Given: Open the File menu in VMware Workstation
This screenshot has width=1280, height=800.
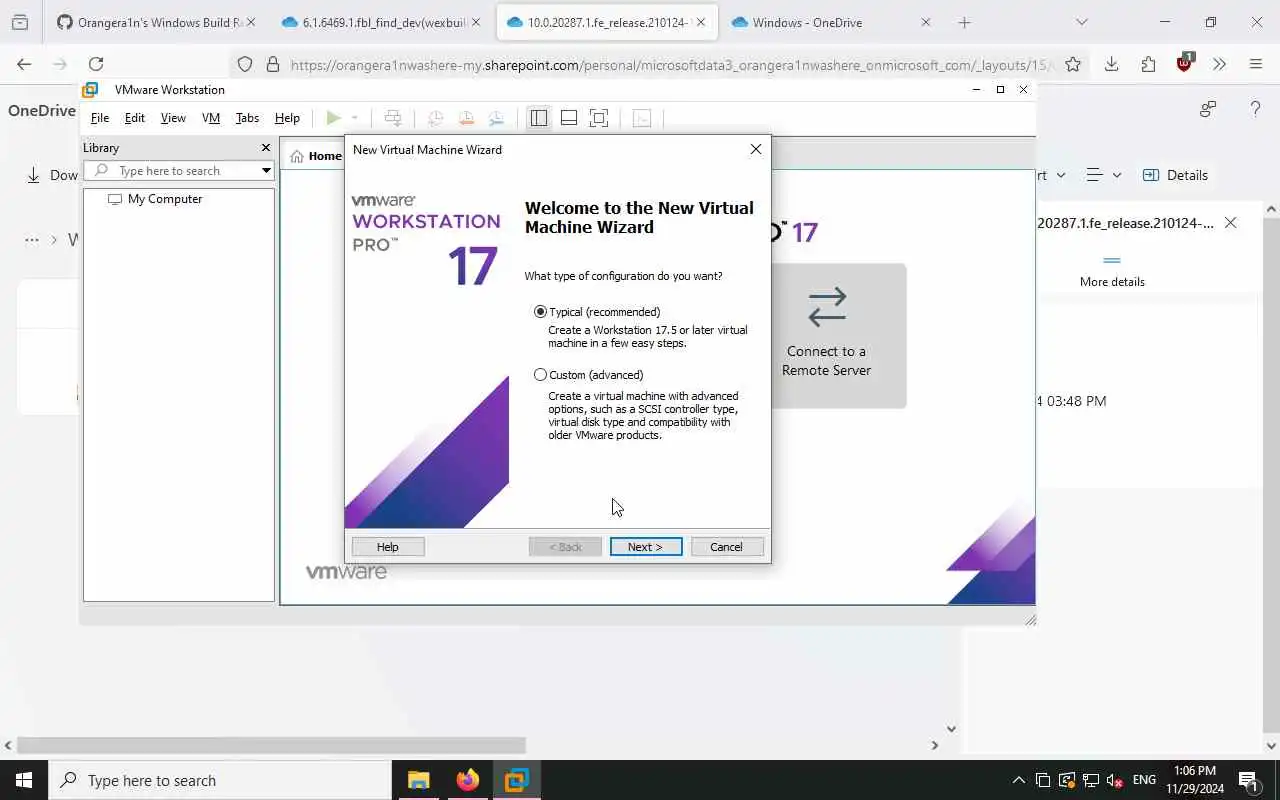Looking at the screenshot, I should [100, 118].
